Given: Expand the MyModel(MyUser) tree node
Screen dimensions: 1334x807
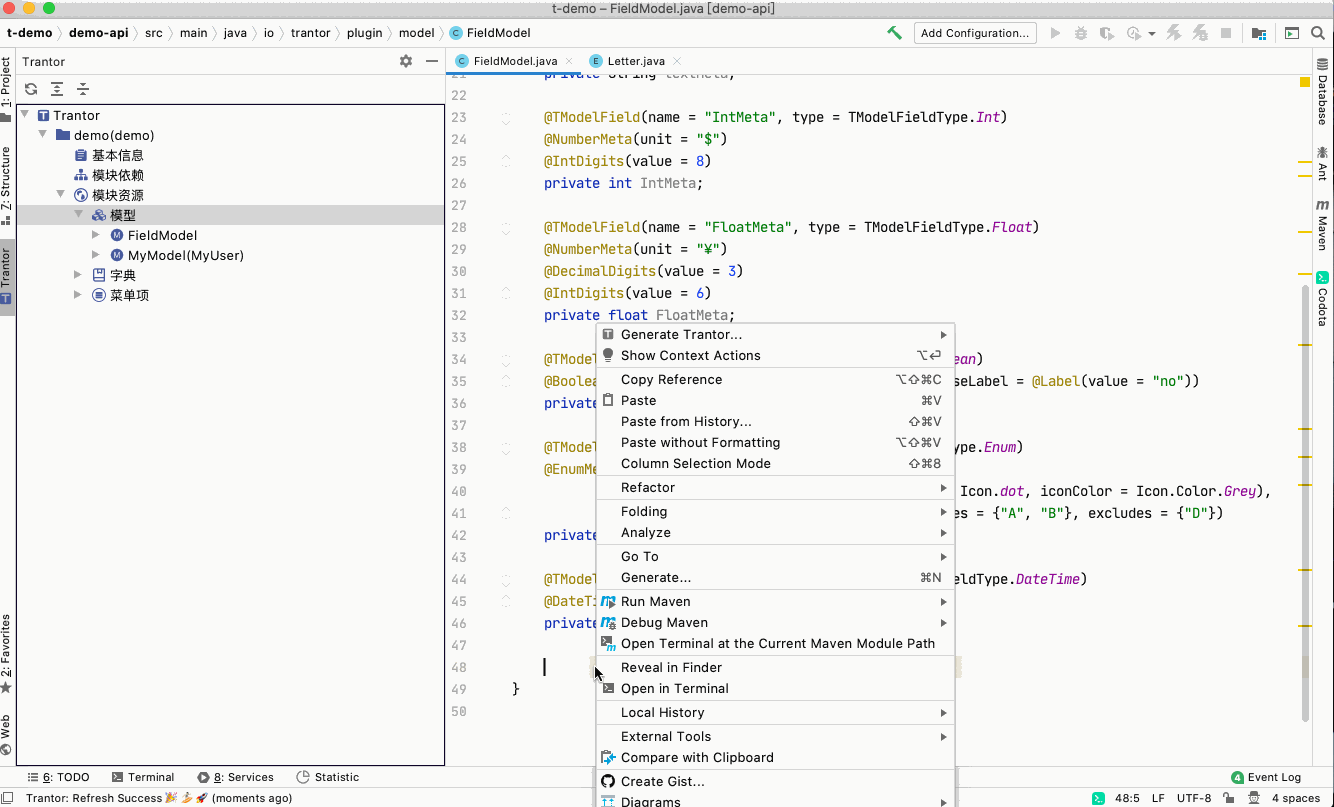Looking at the screenshot, I should point(96,255).
